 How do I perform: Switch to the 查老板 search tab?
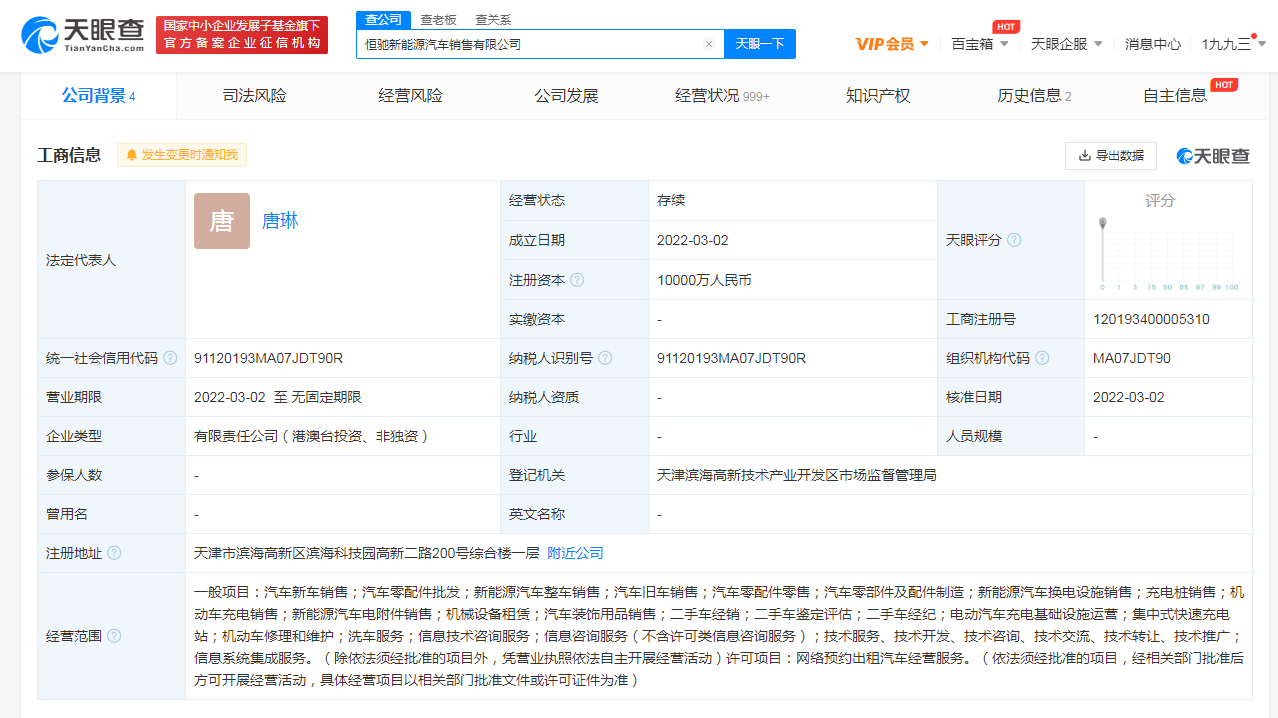click(x=438, y=20)
